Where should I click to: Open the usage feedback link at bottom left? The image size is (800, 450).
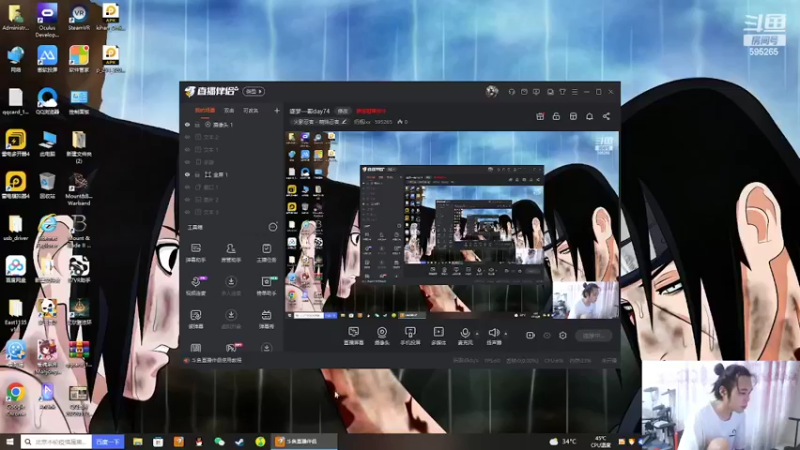click(x=216, y=360)
